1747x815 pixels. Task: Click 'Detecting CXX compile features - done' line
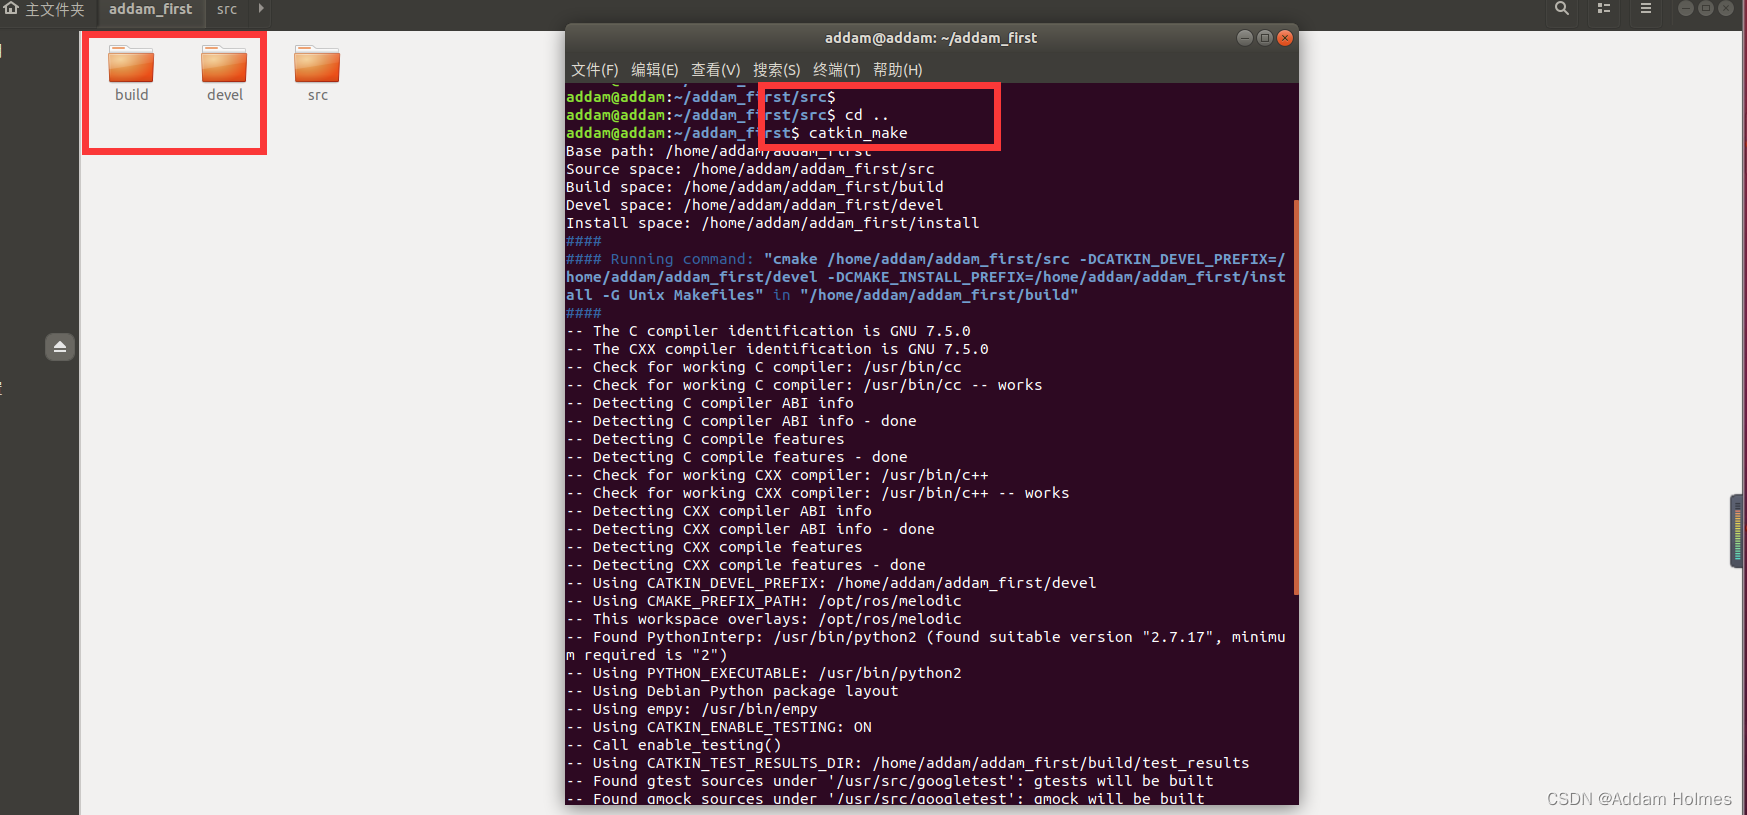tap(746, 565)
